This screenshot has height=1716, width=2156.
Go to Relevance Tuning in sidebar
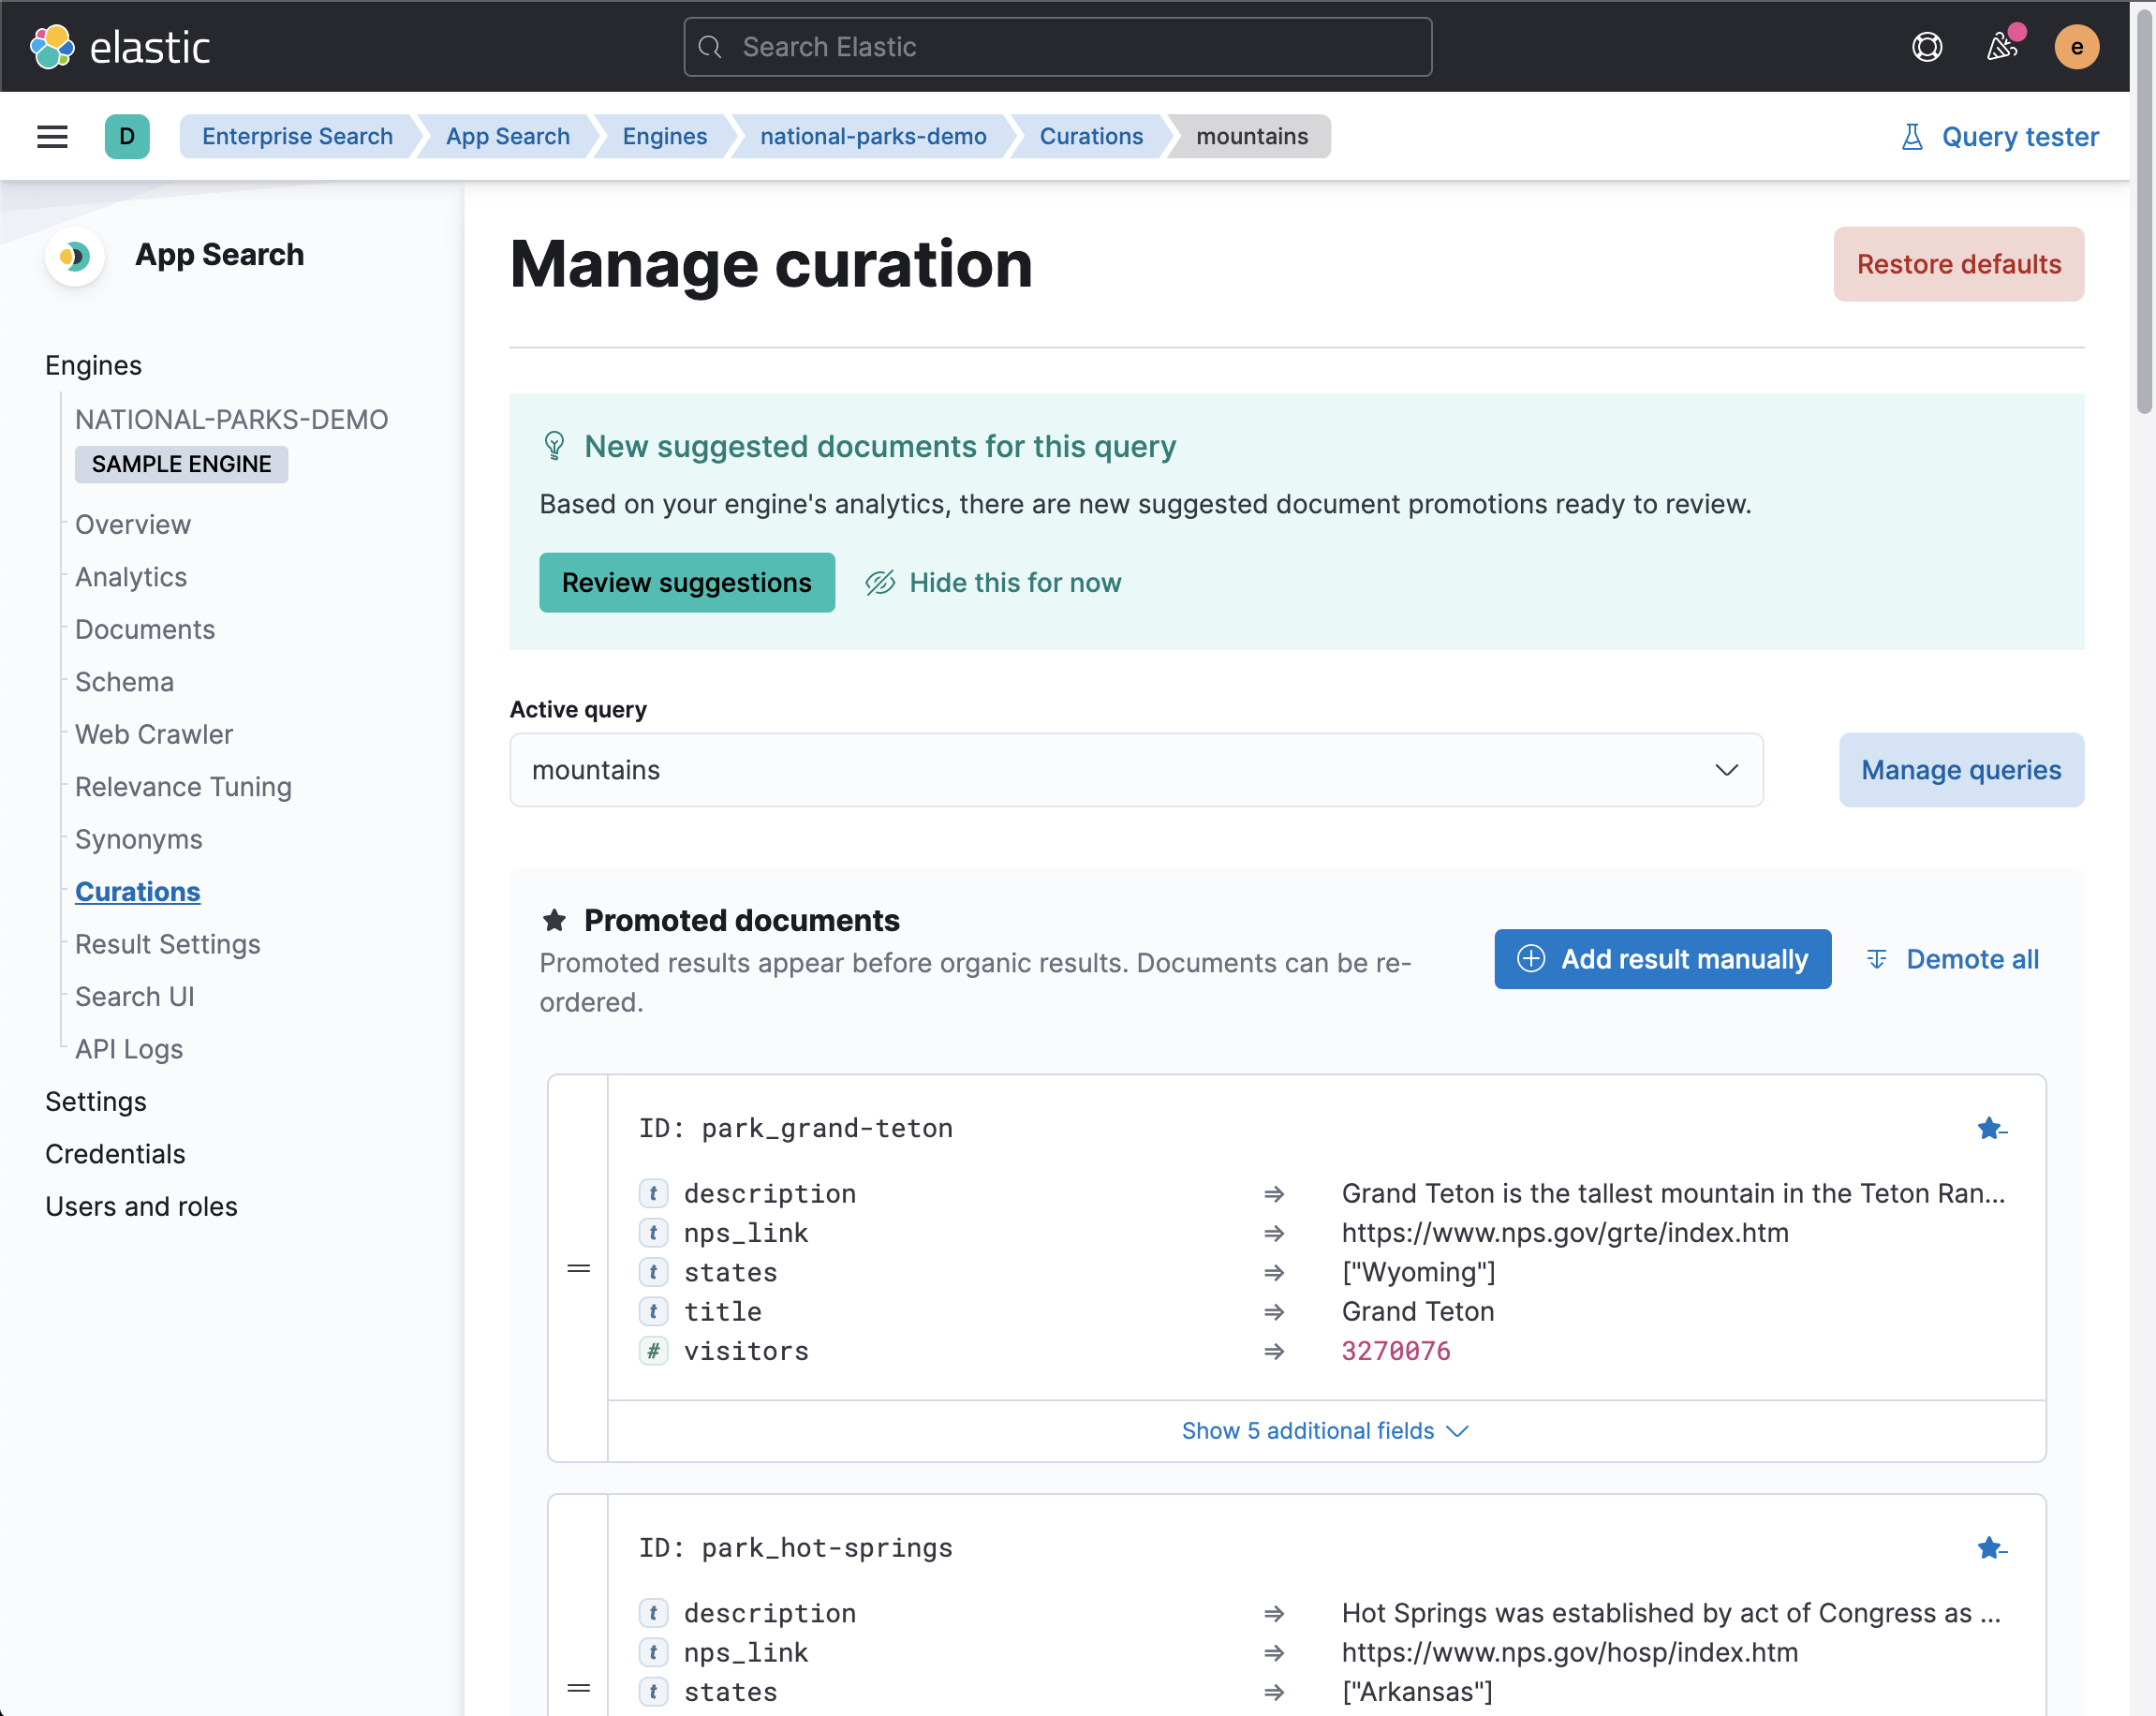tap(183, 787)
